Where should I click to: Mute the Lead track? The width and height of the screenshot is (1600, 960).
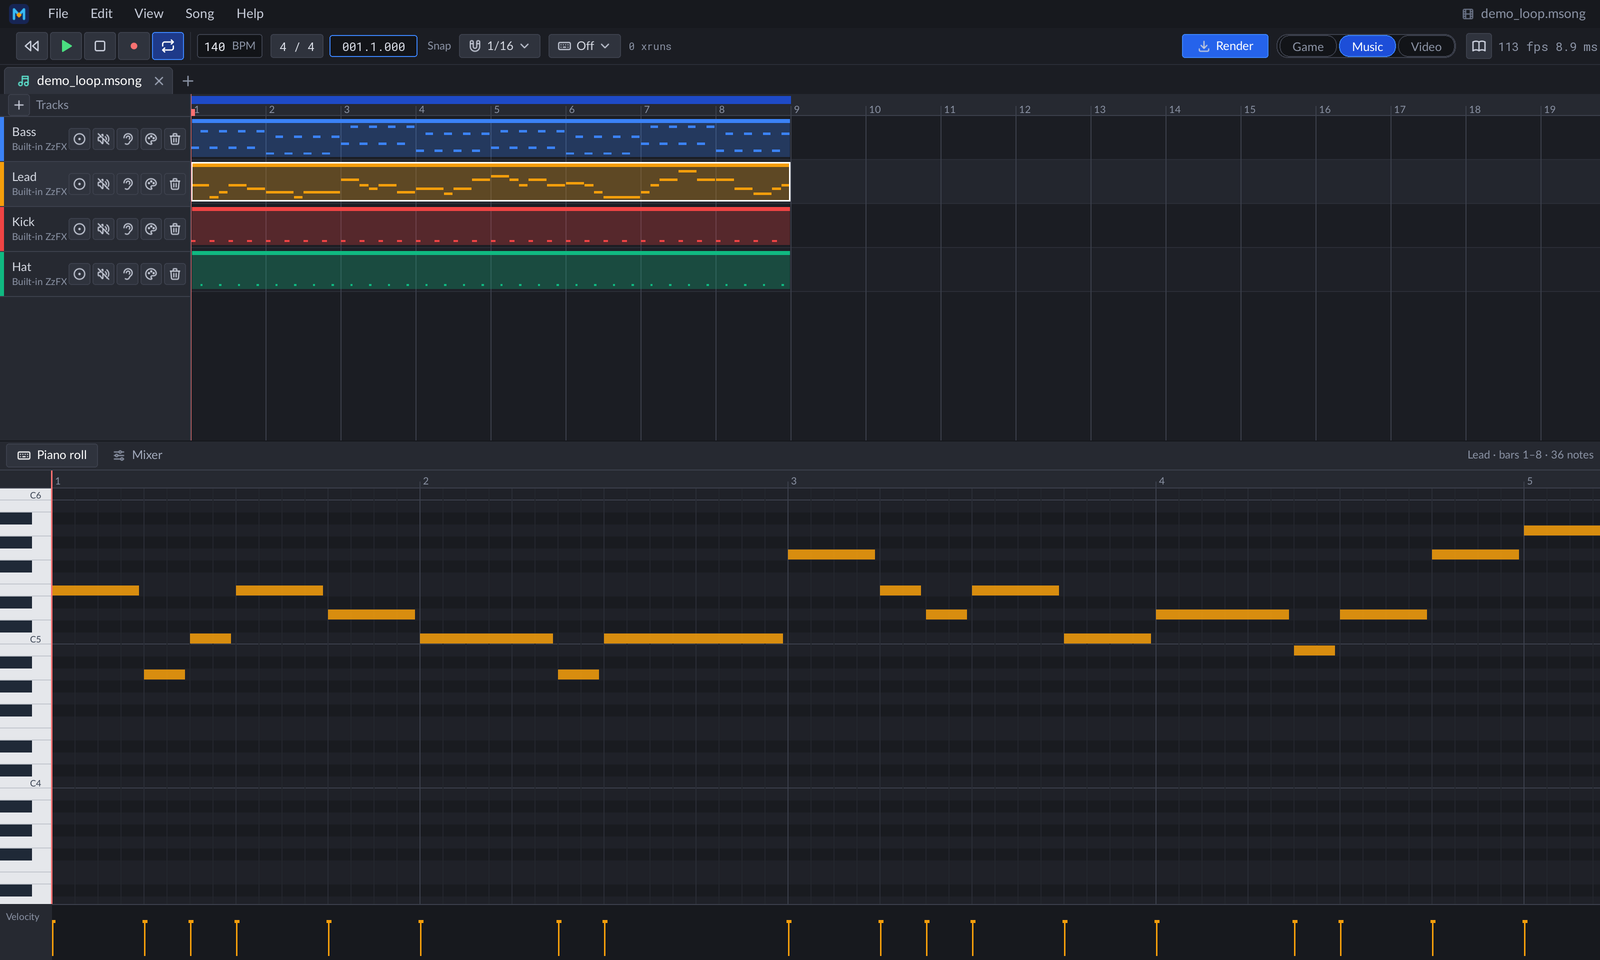click(103, 184)
